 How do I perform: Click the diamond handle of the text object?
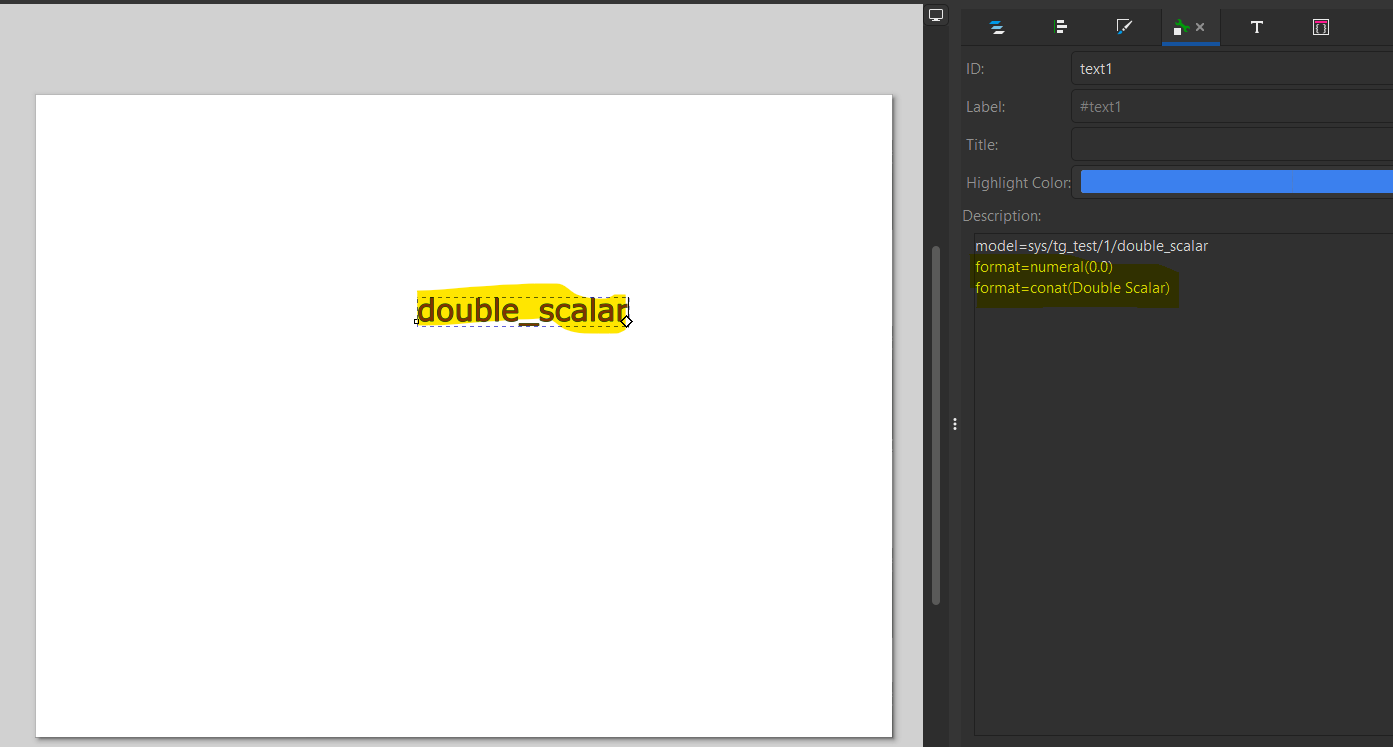[x=626, y=321]
